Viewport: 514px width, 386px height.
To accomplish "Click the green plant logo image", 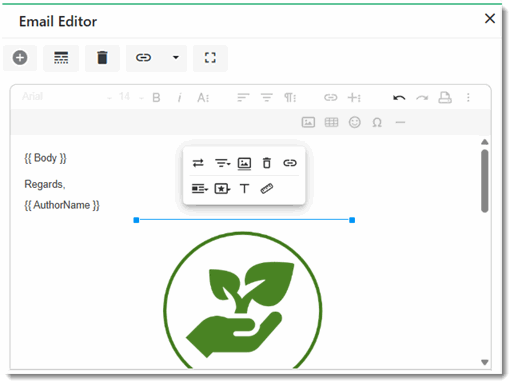I will (243, 300).
